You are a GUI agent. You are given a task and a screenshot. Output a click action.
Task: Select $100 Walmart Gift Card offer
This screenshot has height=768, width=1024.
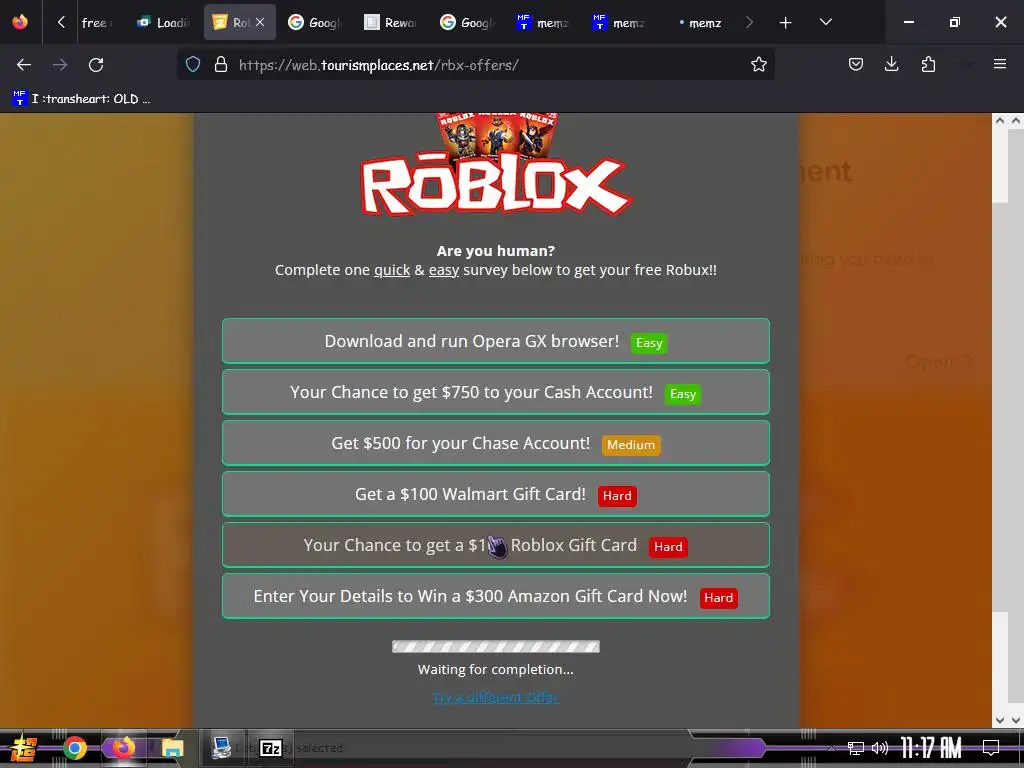496,494
